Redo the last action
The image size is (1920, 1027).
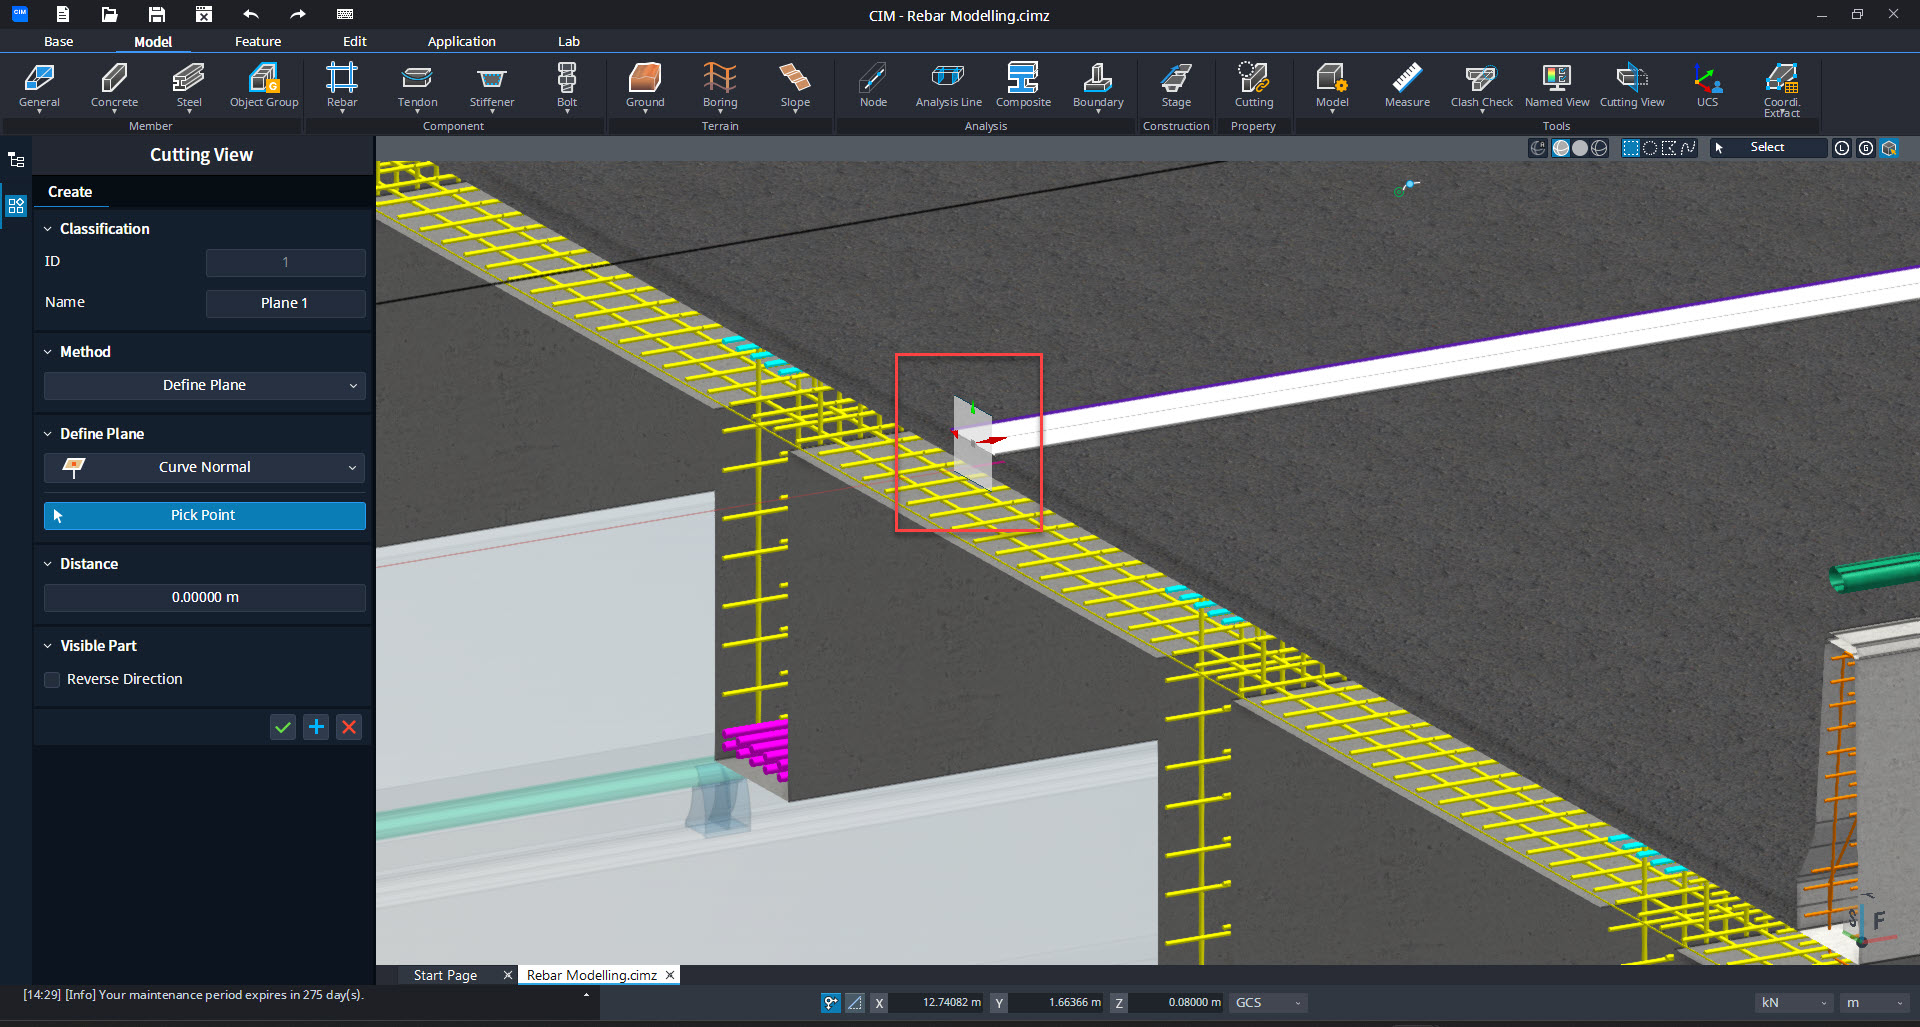(x=298, y=14)
